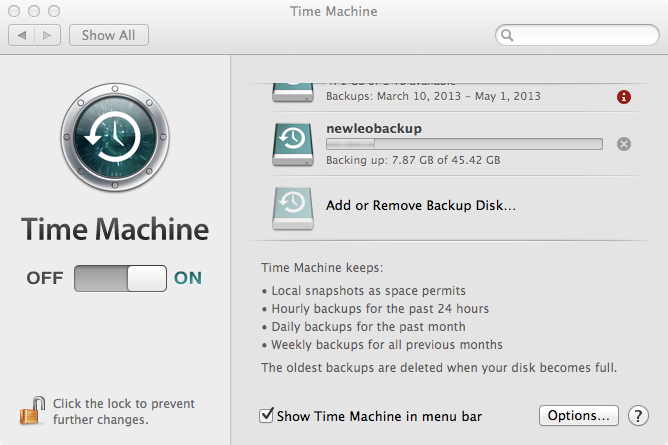Click the Add or Remove Backup Disk icon
Image resolution: width=668 pixels, height=445 pixels.
[x=293, y=208]
